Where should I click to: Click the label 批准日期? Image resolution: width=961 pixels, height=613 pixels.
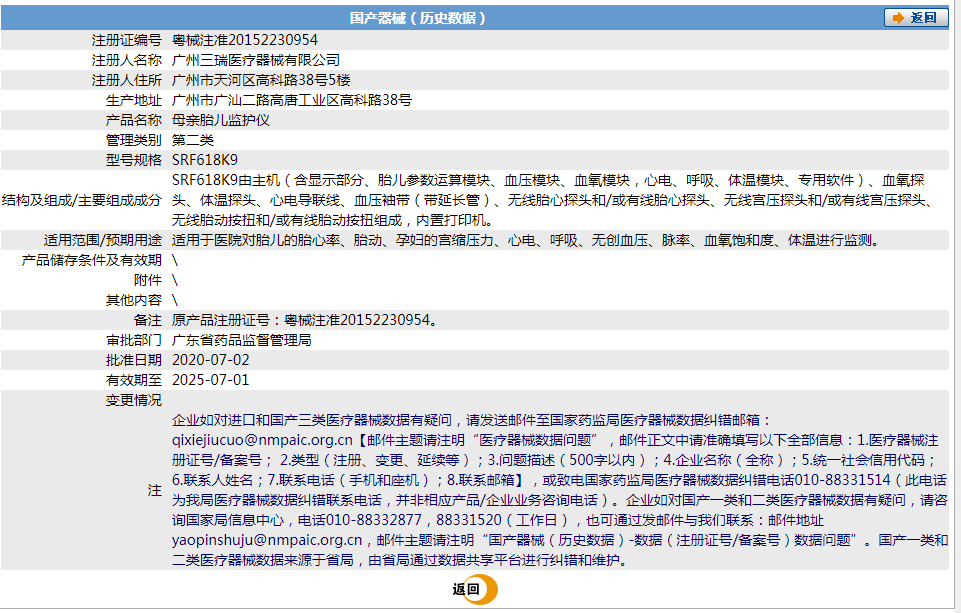(134, 360)
